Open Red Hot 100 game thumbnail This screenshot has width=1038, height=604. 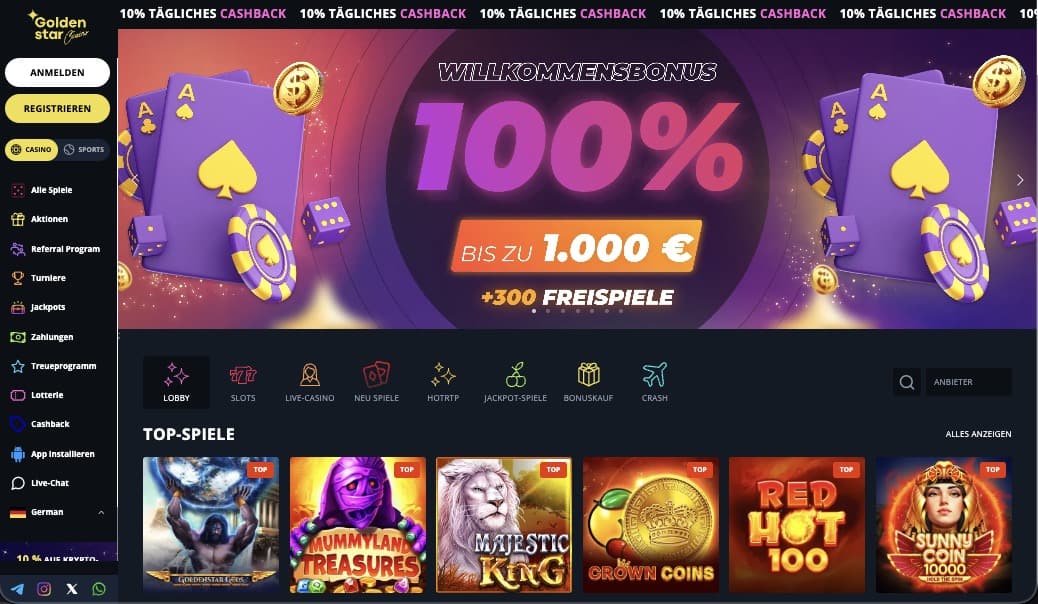coord(797,525)
